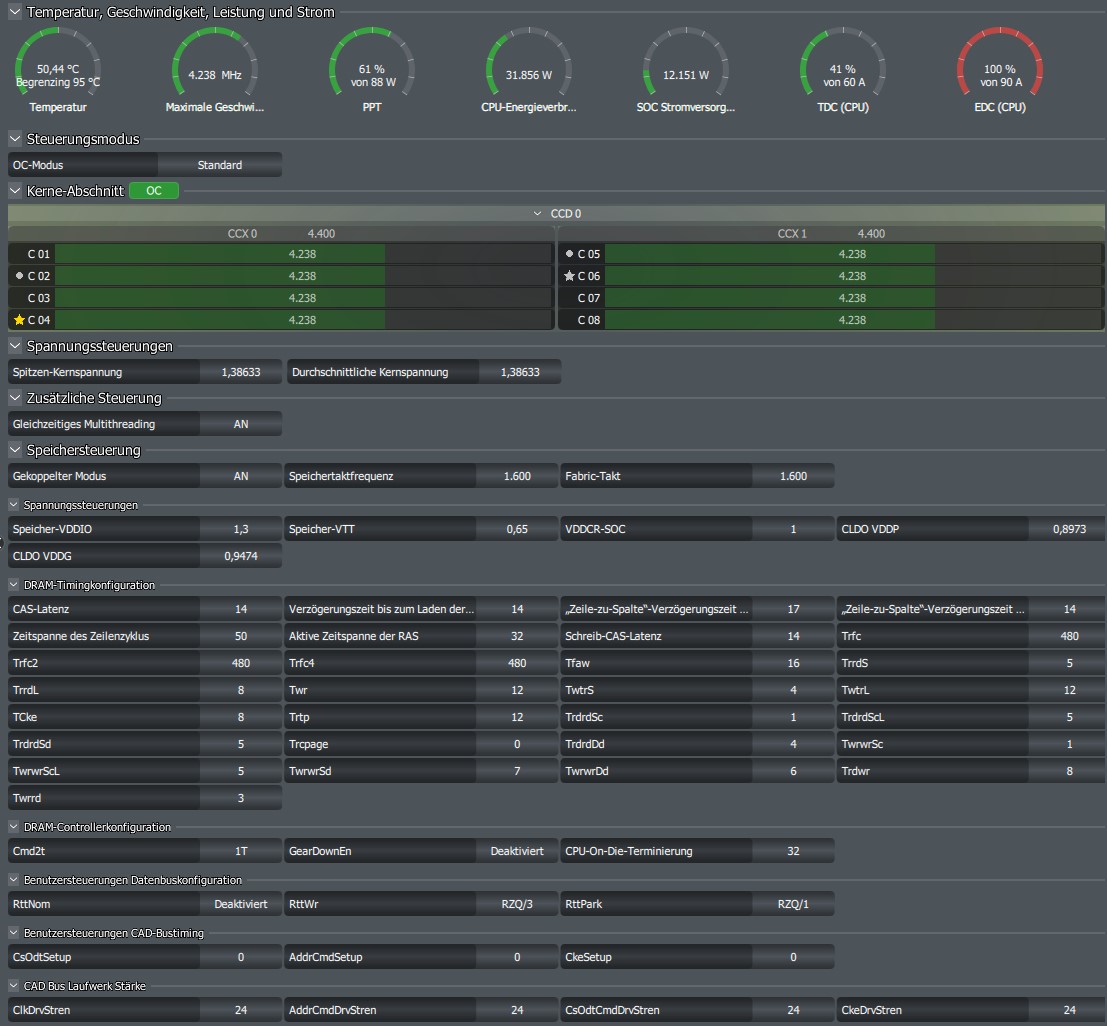Image resolution: width=1107 pixels, height=1026 pixels.
Task: Collapse the CAD Bus Laufwerk Stärke section
Action: (13, 985)
